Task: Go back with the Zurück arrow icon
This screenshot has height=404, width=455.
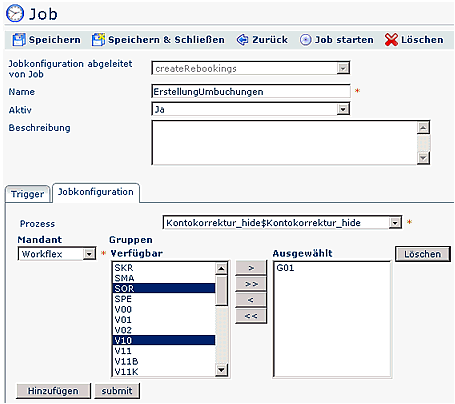Action: pyautogui.click(x=242, y=40)
